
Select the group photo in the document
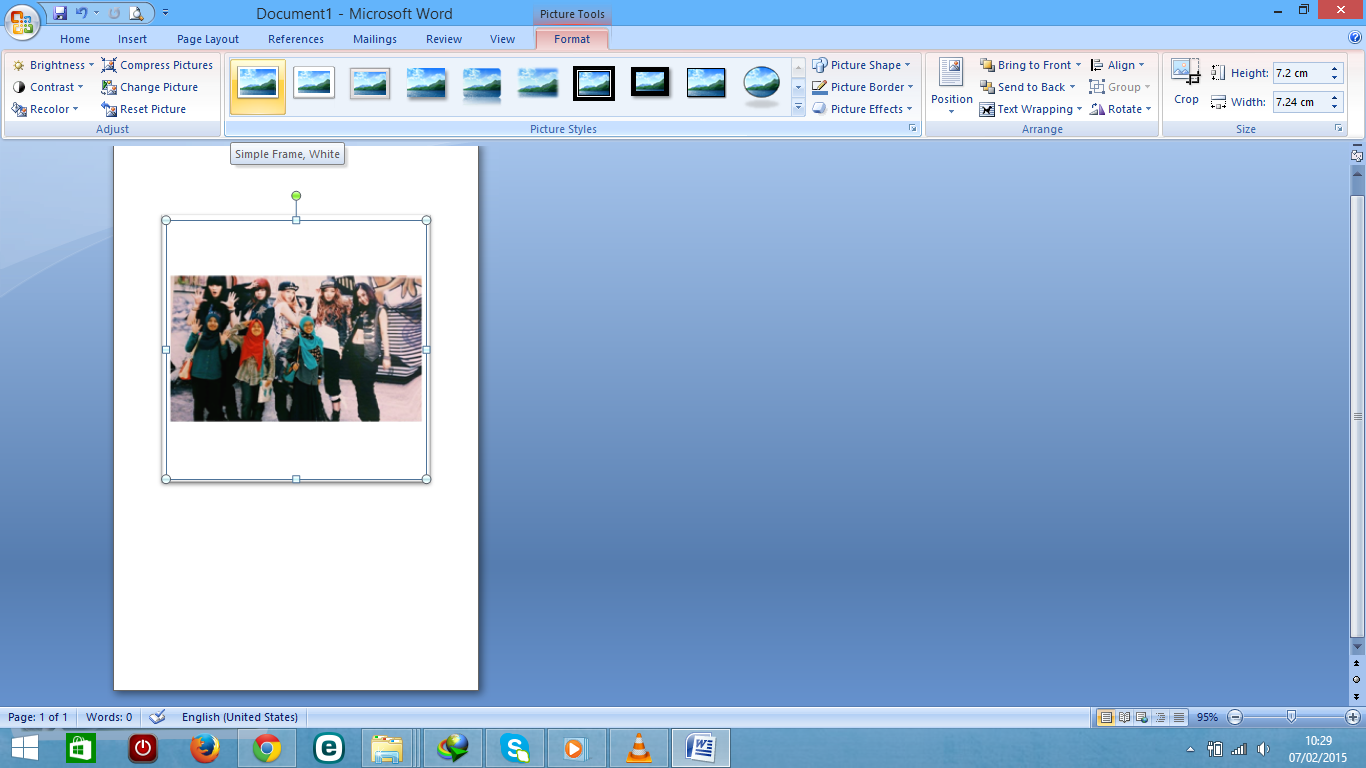click(x=296, y=349)
